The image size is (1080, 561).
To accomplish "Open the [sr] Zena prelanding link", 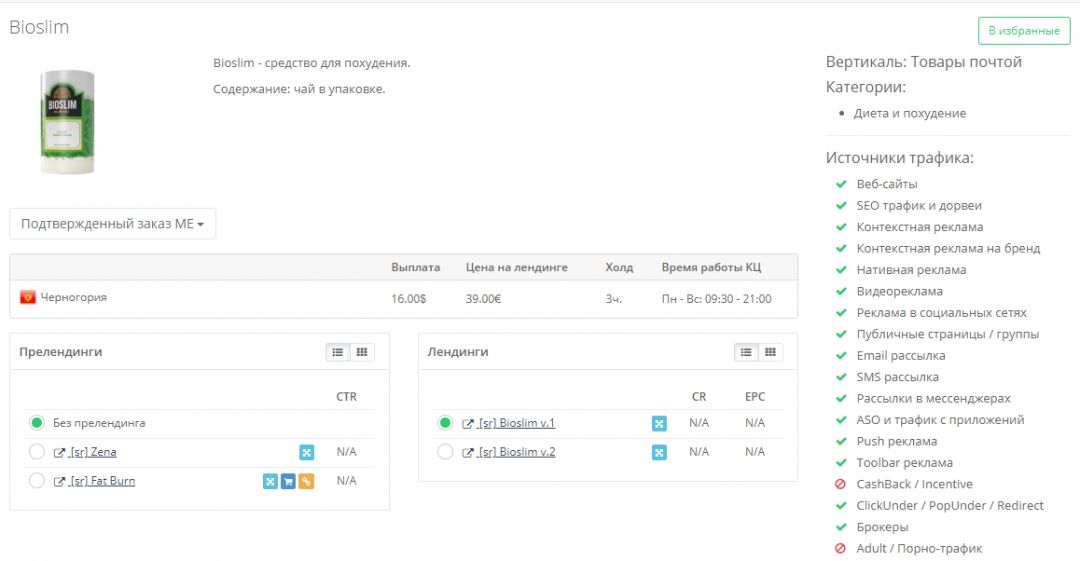I will point(93,452).
